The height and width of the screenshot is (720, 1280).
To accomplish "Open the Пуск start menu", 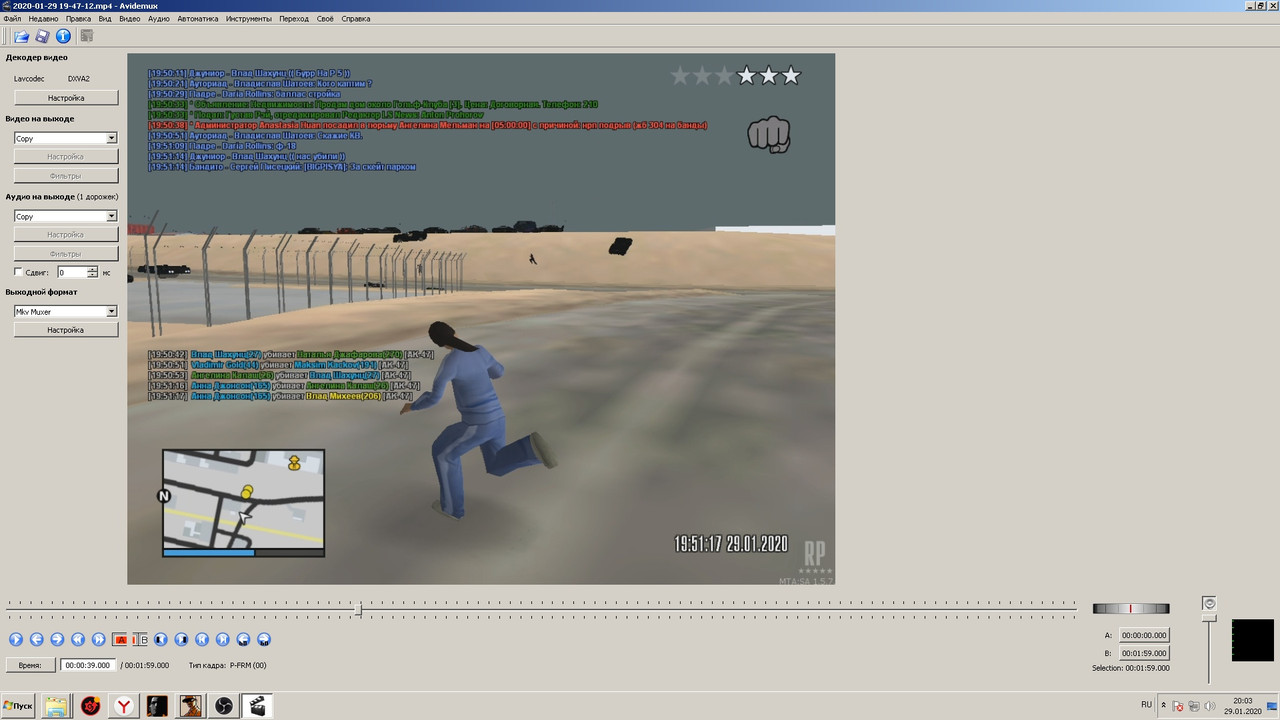I will click(18, 706).
